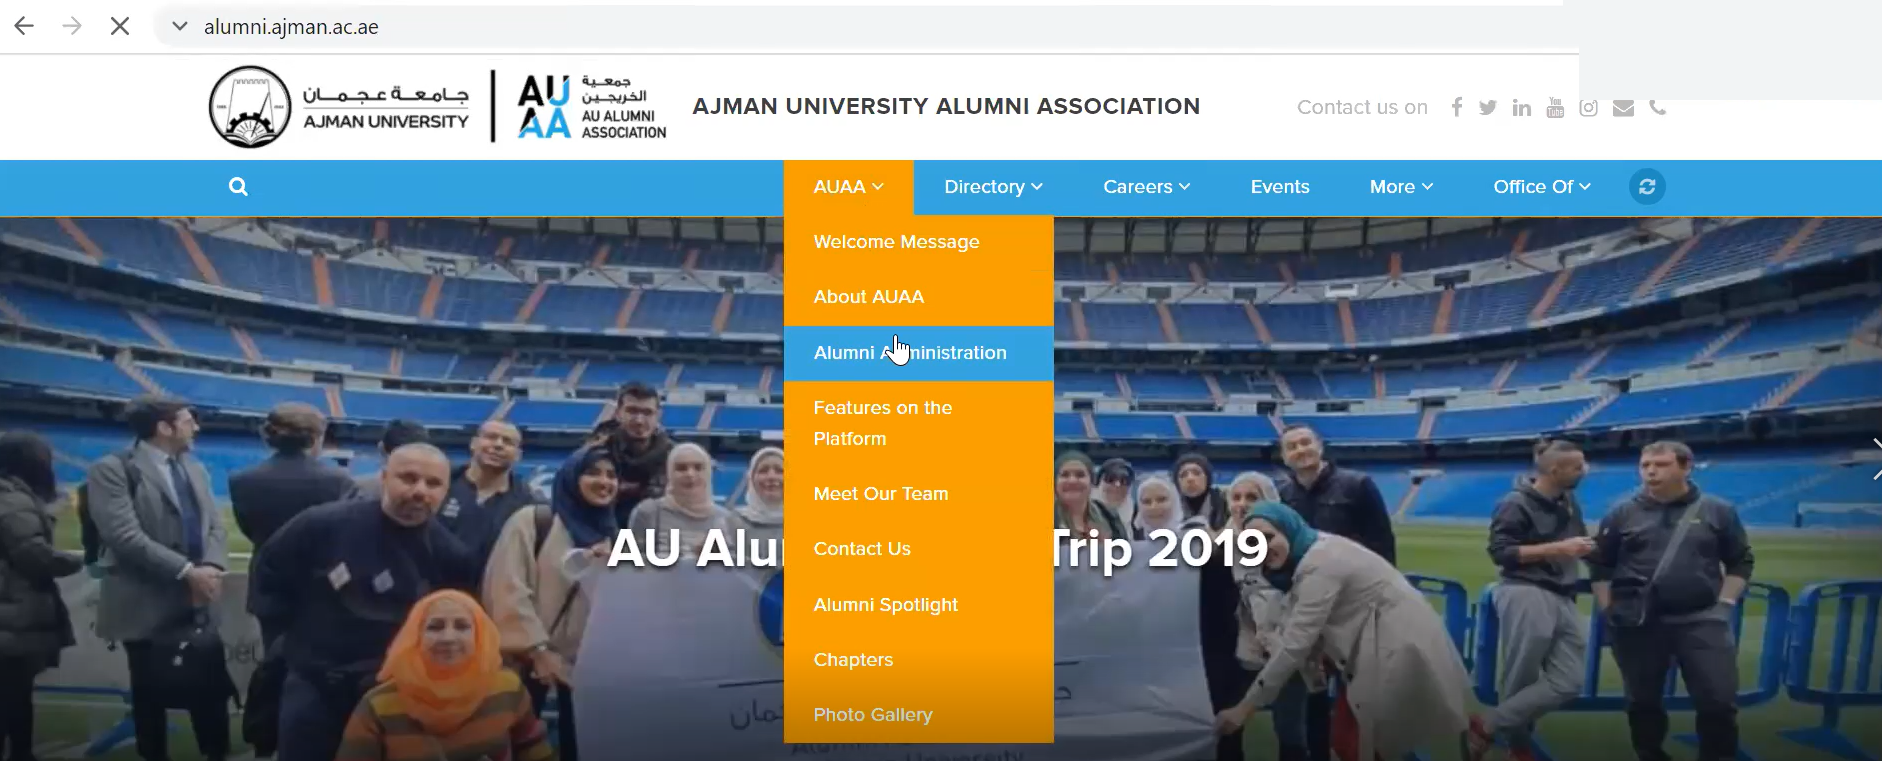The width and height of the screenshot is (1882, 761).
Task: Open the Instagram contact icon
Action: (1589, 108)
